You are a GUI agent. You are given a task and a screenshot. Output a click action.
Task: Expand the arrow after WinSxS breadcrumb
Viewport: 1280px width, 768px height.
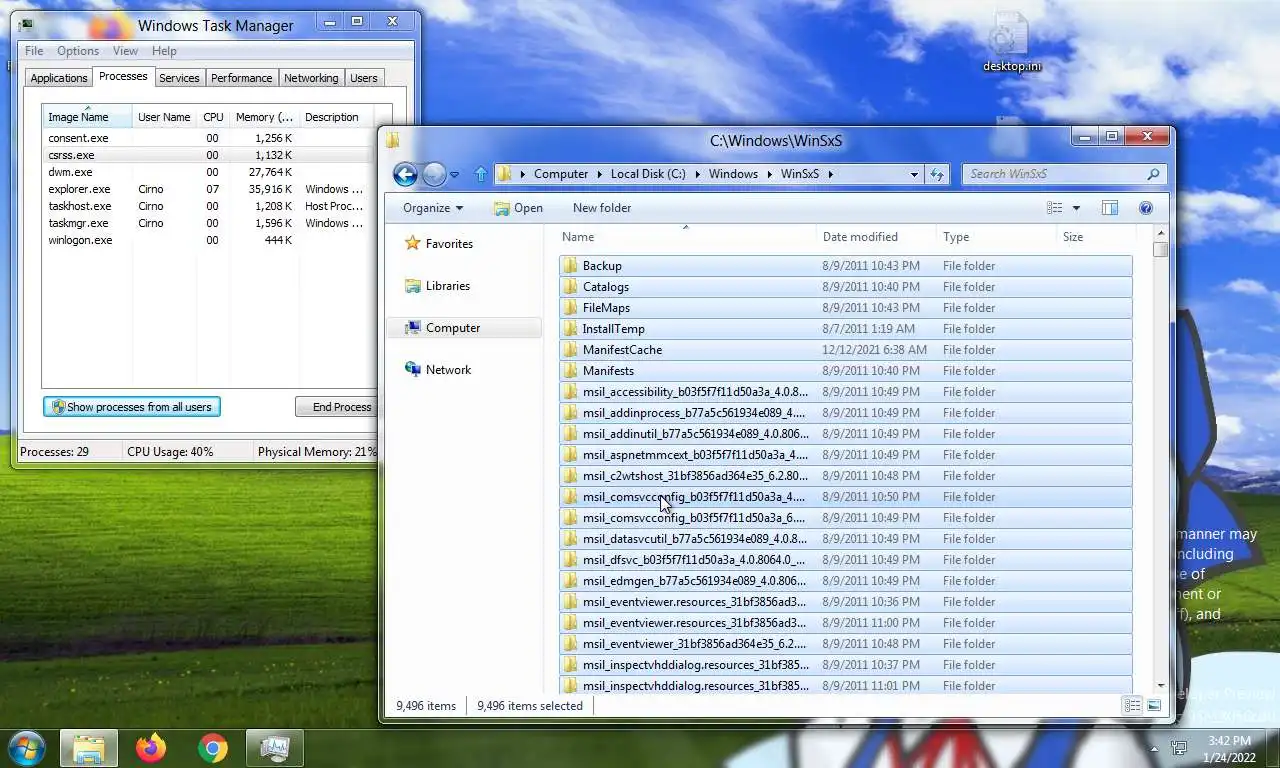pos(830,174)
